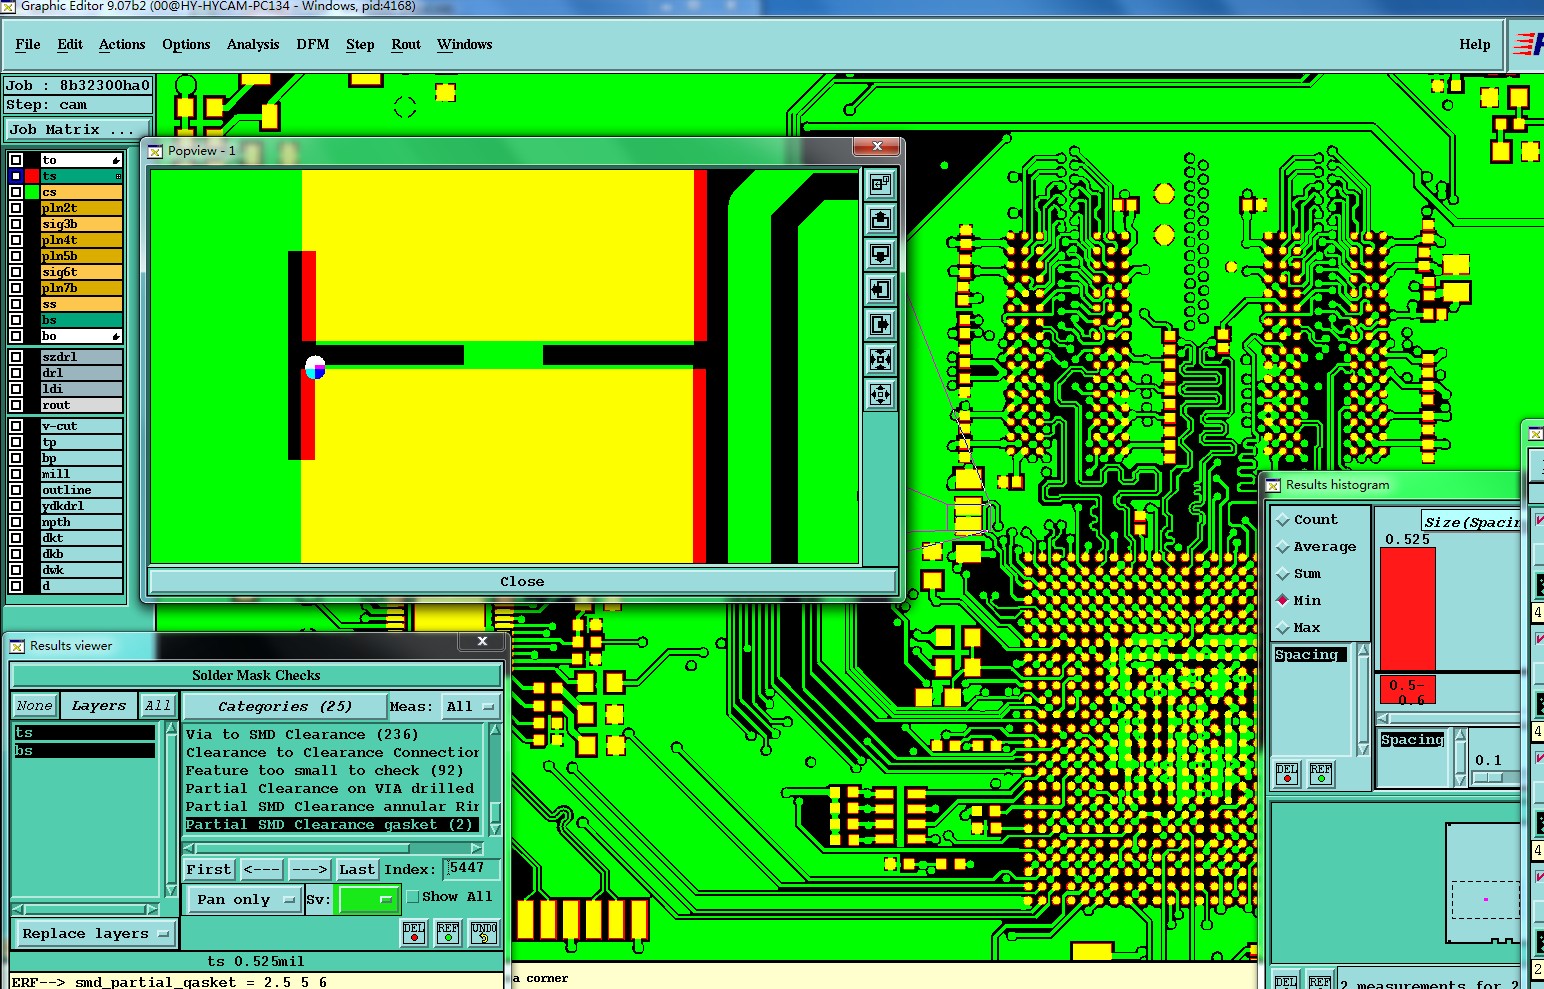This screenshot has width=1544, height=989.
Task: Click the red 0.525 histogram bar
Action: pos(1408,608)
